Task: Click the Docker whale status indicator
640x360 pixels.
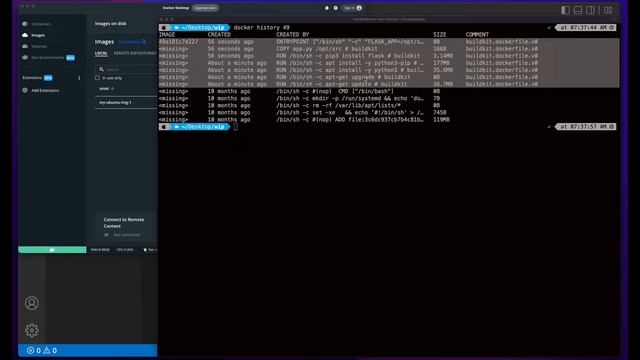Action: click(52, 250)
